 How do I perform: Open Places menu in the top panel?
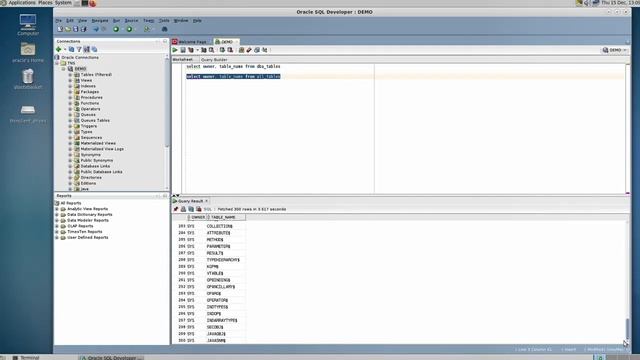click(x=45, y=3)
